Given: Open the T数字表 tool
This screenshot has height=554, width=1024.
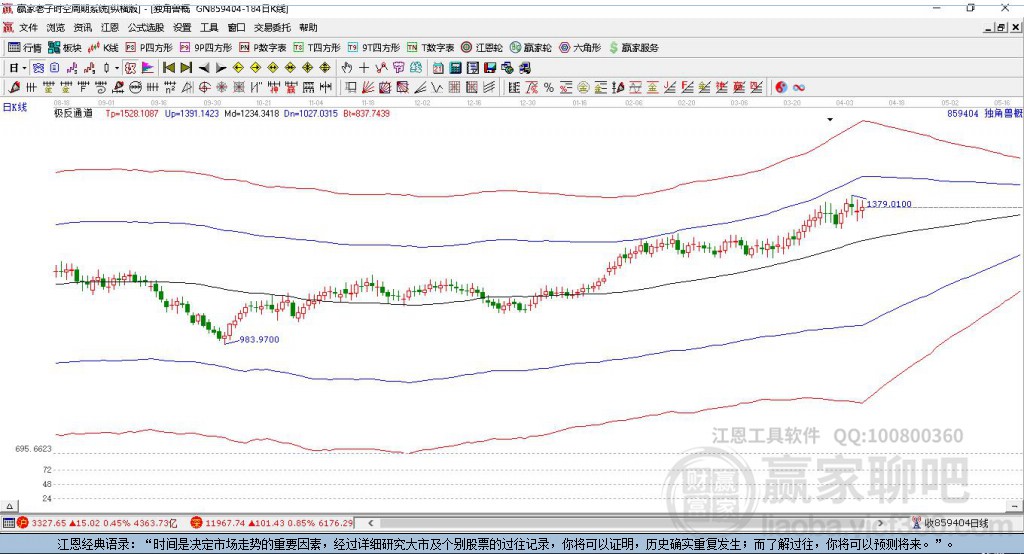Looking at the screenshot, I should coord(430,48).
